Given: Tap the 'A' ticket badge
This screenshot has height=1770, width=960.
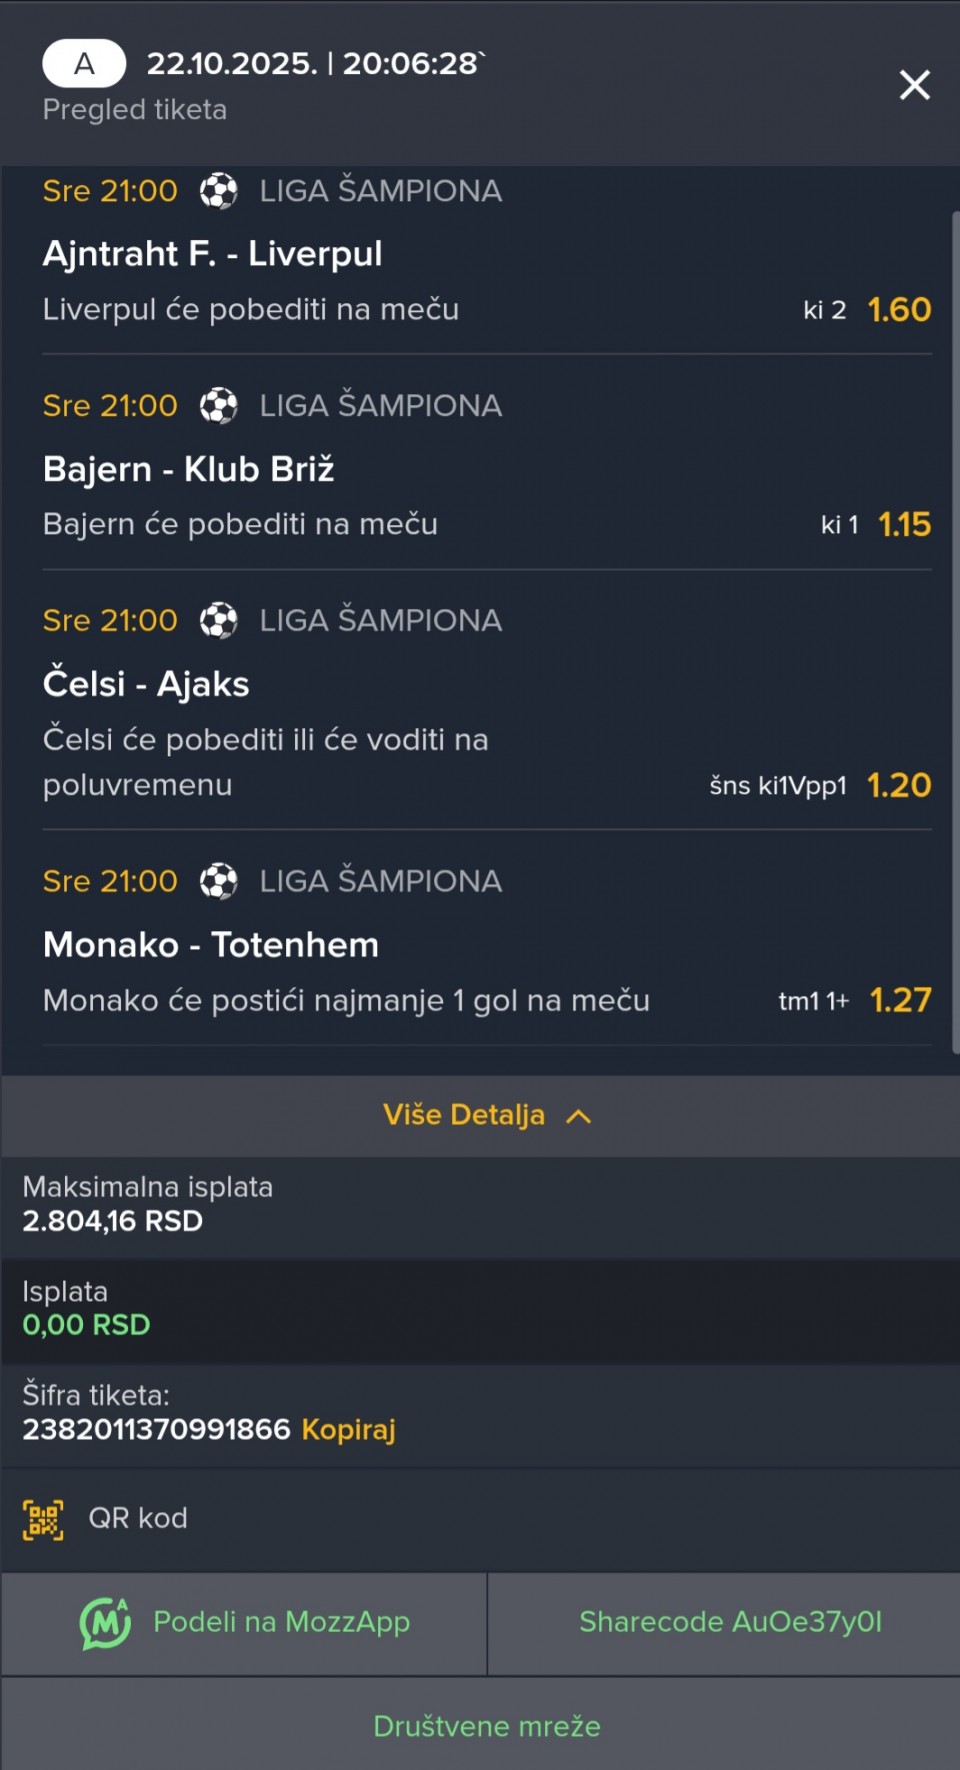Looking at the screenshot, I should coord(84,64).
